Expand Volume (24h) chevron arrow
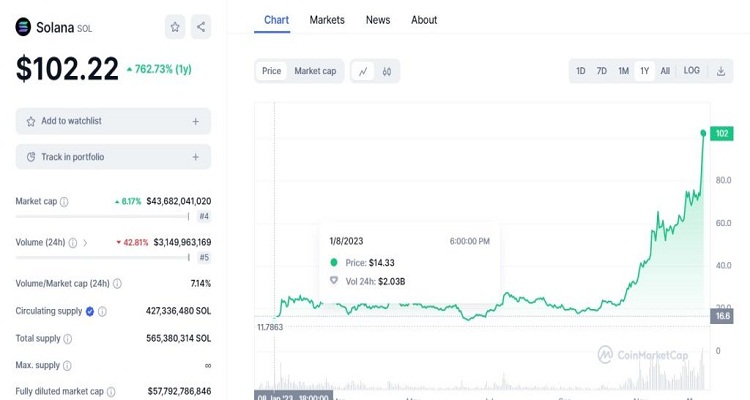The width and height of the screenshot is (750, 400). pos(85,242)
